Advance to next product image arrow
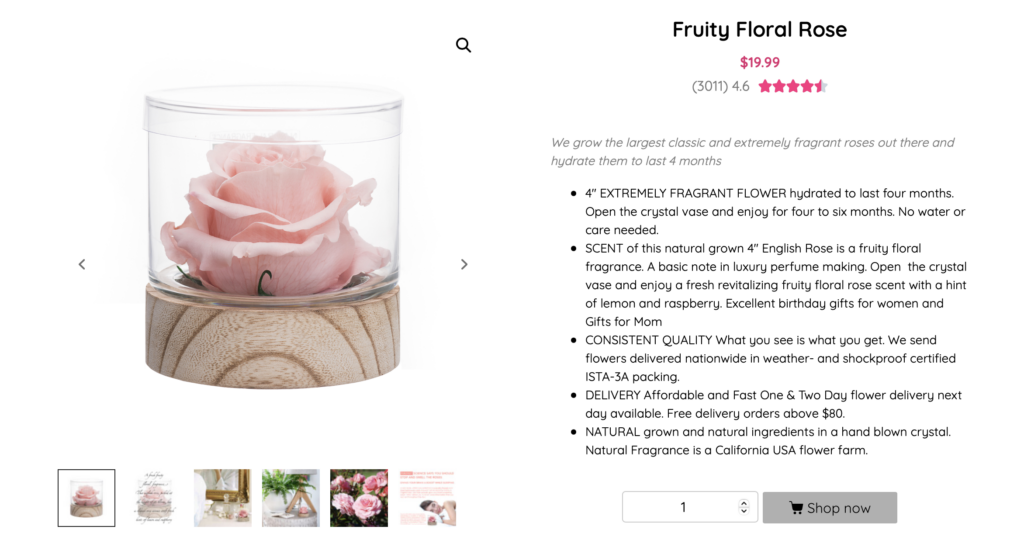The width and height of the screenshot is (1024, 540). (464, 265)
